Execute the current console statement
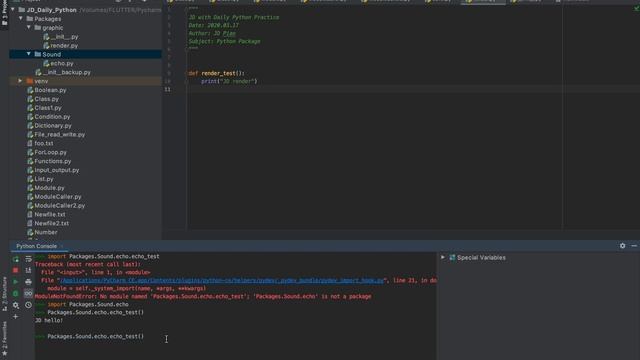The width and height of the screenshot is (640, 360). pos(16,282)
